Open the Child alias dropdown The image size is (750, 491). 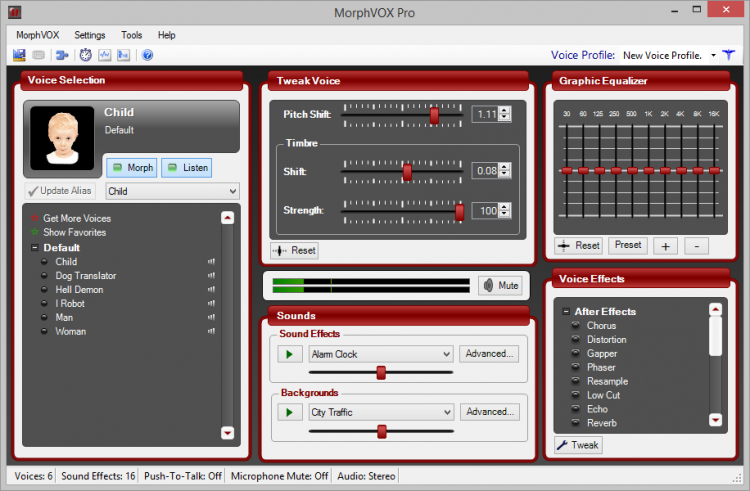click(172, 191)
